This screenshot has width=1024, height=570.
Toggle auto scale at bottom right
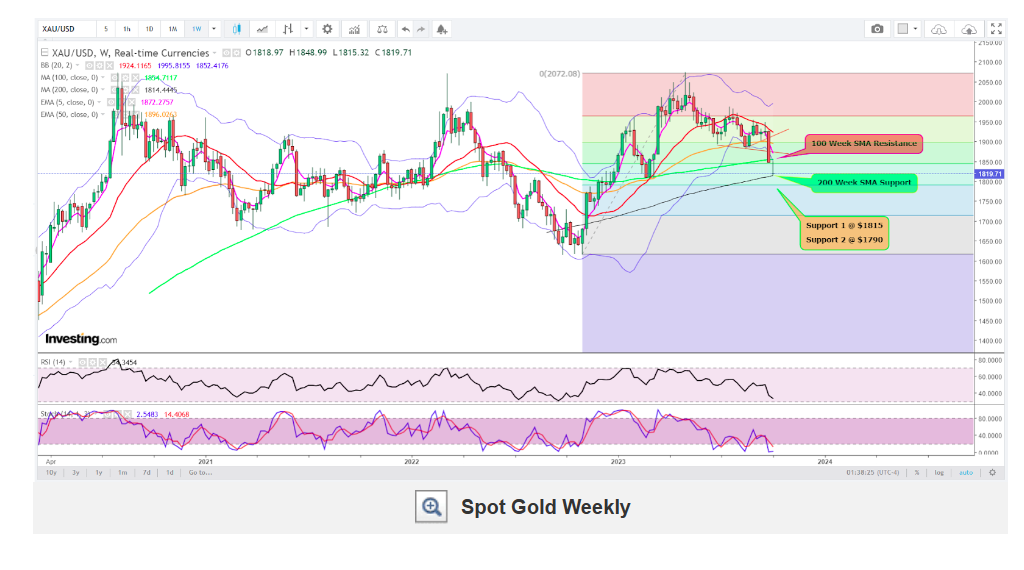click(966, 472)
